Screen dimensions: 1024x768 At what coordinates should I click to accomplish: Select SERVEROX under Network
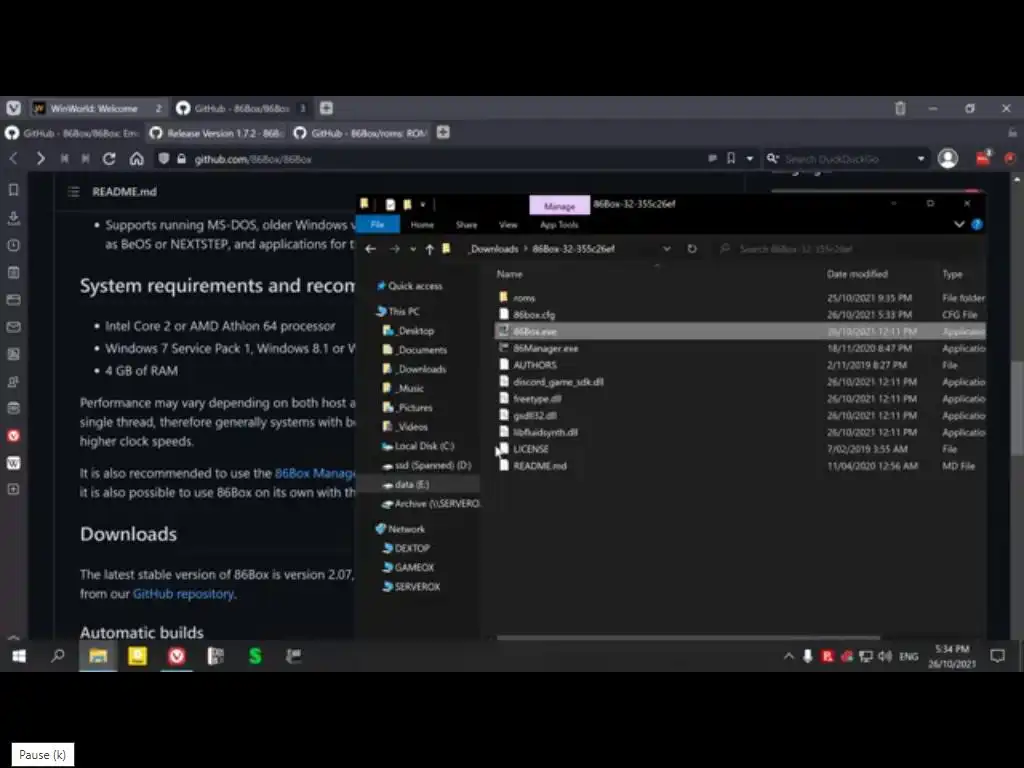point(417,586)
